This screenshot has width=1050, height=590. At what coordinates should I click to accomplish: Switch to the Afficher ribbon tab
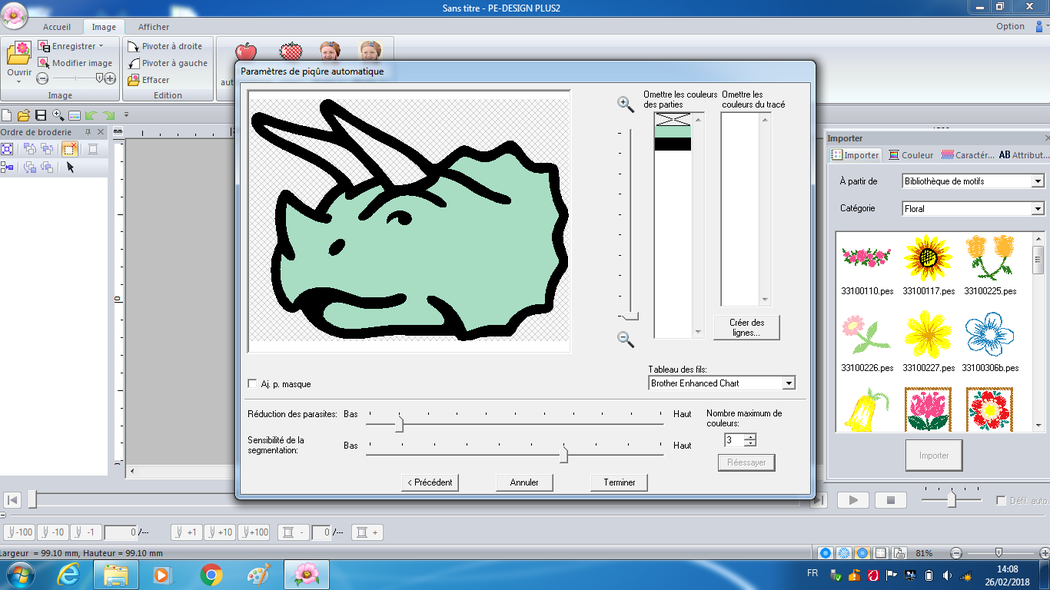tap(153, 27)
